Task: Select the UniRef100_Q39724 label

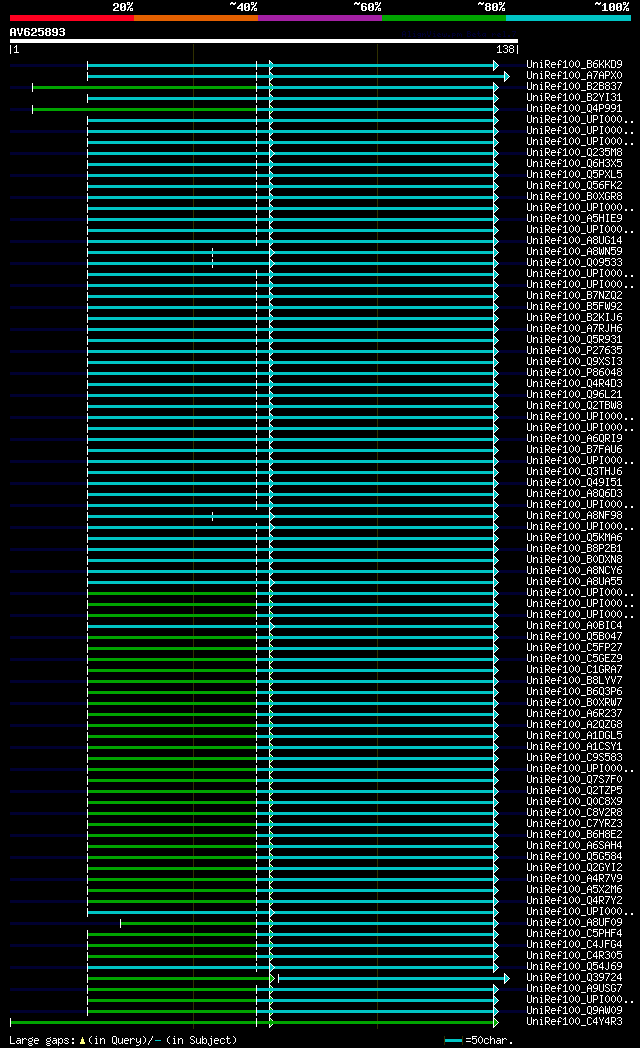Action: [574, 978]
